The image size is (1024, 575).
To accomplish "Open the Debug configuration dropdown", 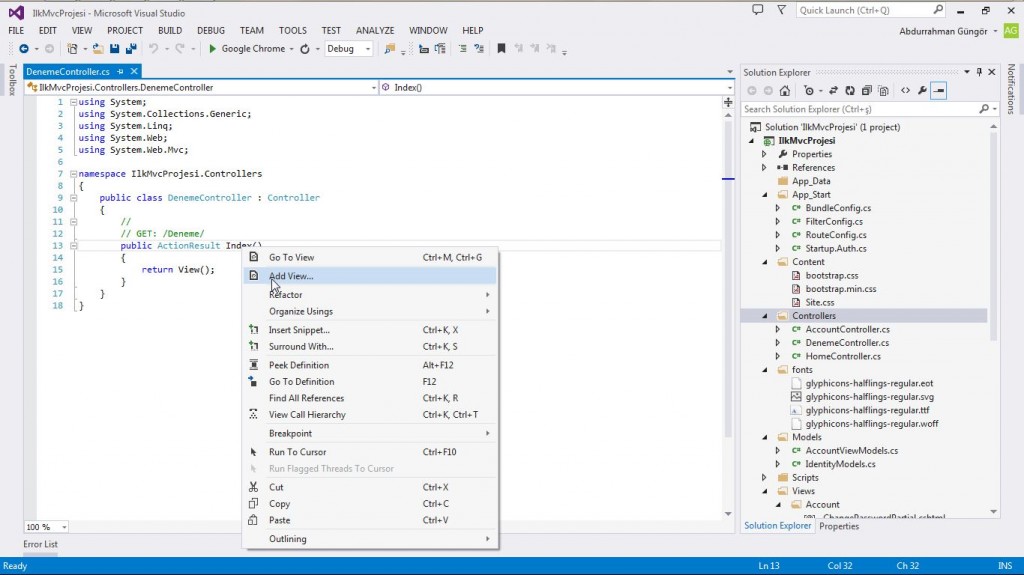I will tap(367, 48).
